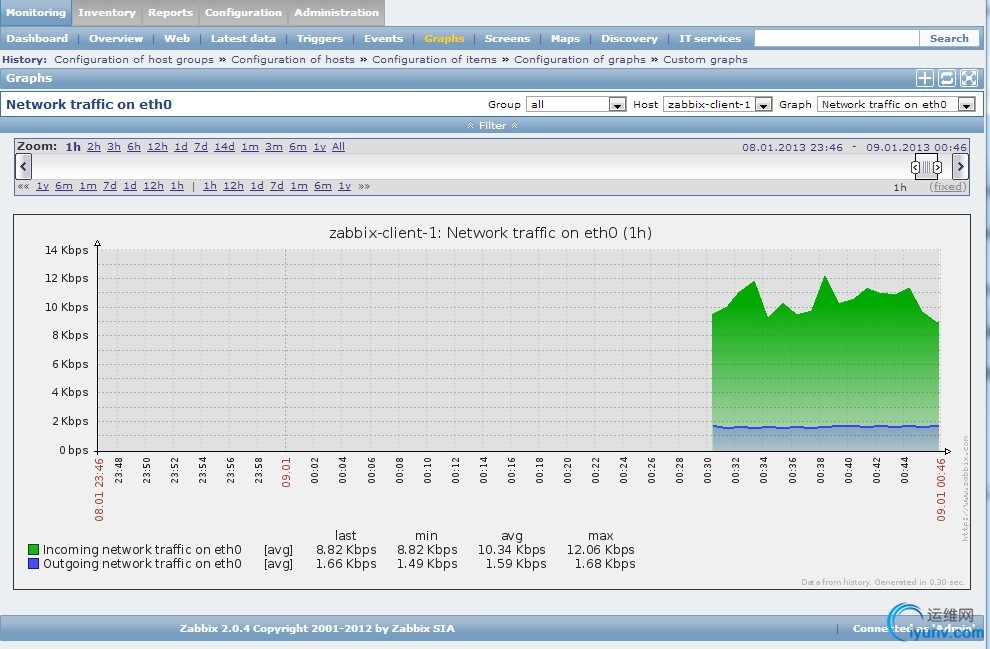
Task: Toggle the (fixed) period link
Action: click(x=947, y=186)
